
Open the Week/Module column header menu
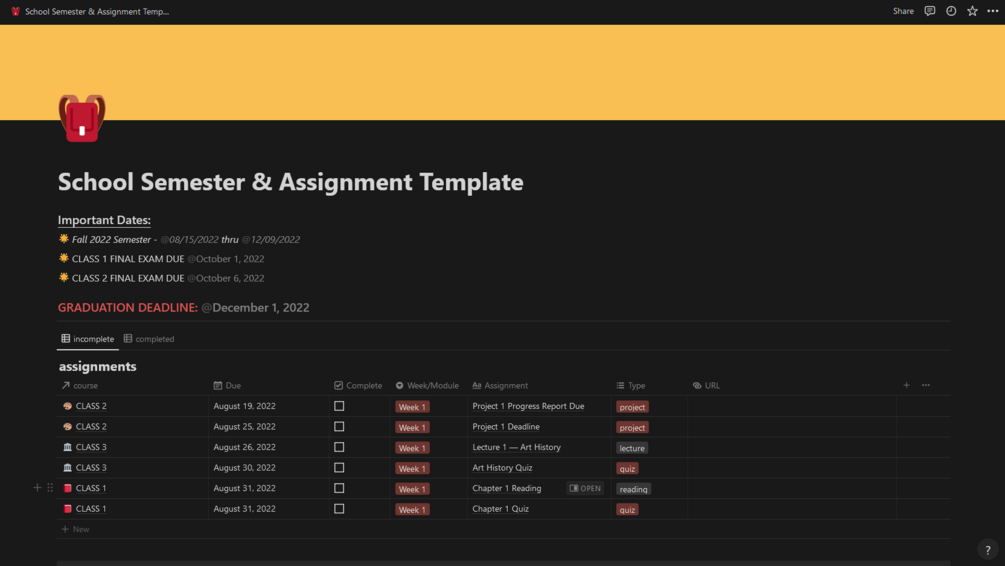coord(427,385)
